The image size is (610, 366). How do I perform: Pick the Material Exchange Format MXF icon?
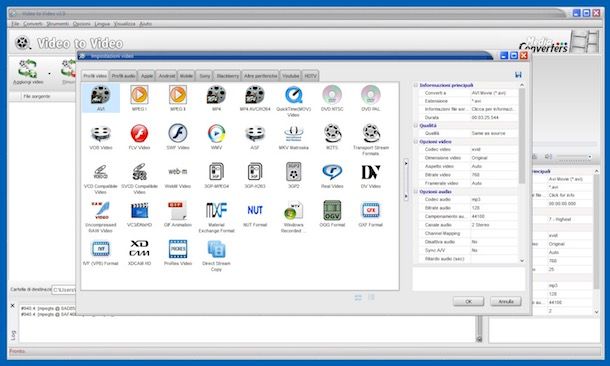pos(216,210)
